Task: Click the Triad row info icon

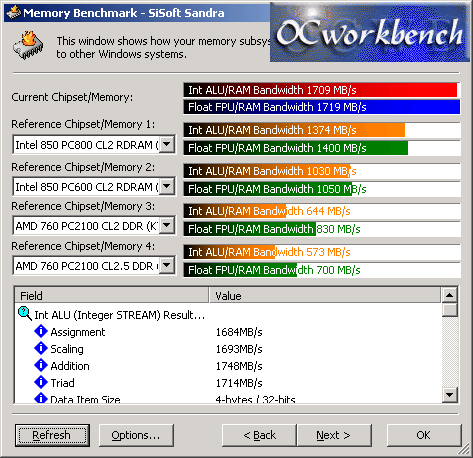Action: (x=41, y=382)
